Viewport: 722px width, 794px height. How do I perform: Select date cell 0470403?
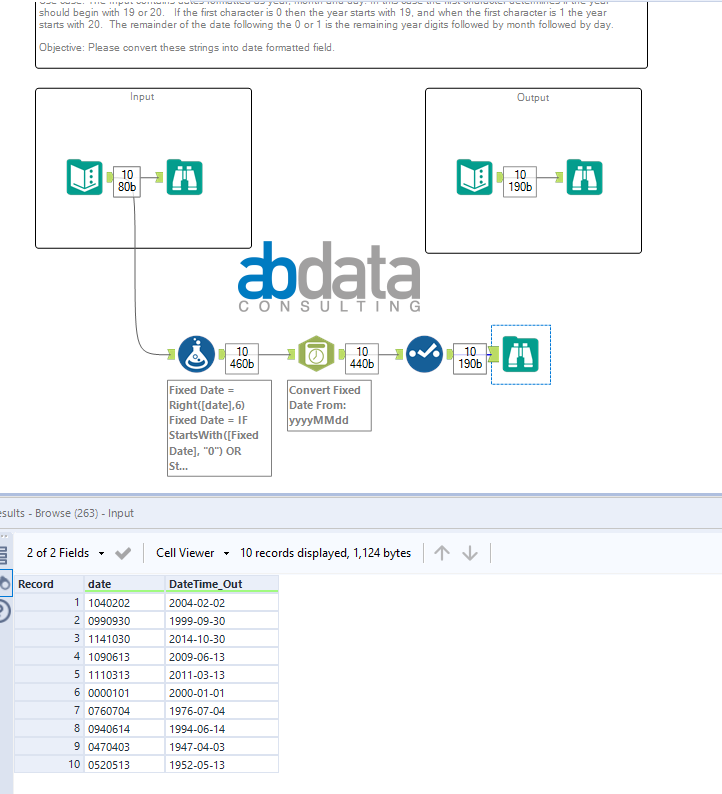(x=125, y=747)
